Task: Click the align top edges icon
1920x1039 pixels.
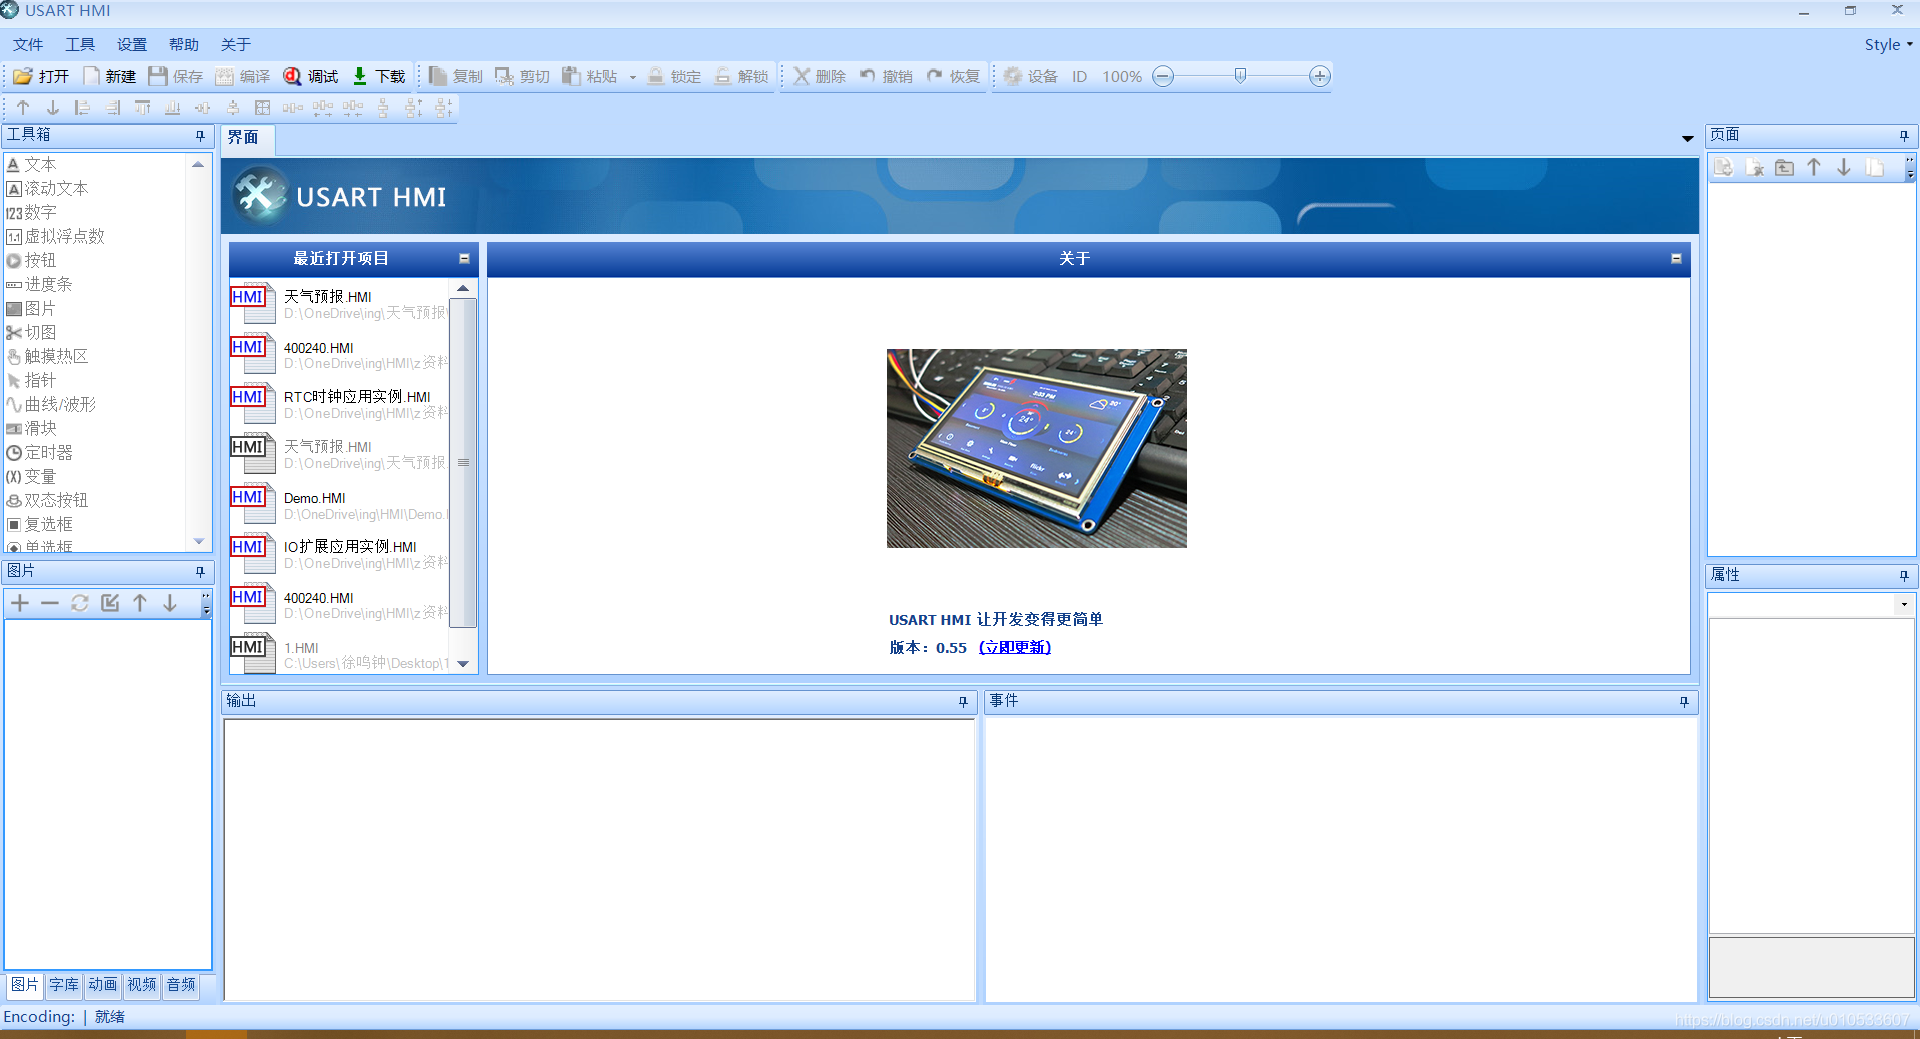Action: point(143,108)
